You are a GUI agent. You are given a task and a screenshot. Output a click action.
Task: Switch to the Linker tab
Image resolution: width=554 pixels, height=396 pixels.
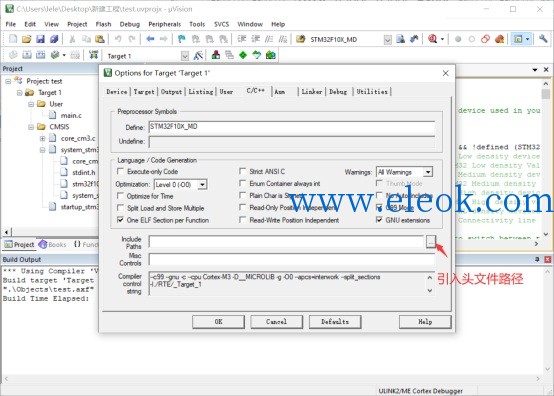pyautogui.click(x=312, y=91)
